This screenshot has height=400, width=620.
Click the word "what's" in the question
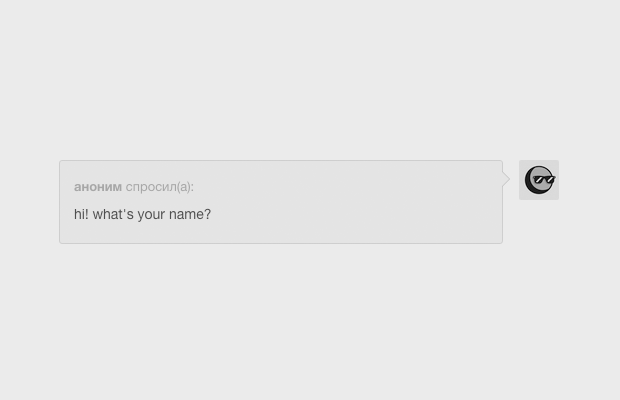coord(113,214)
